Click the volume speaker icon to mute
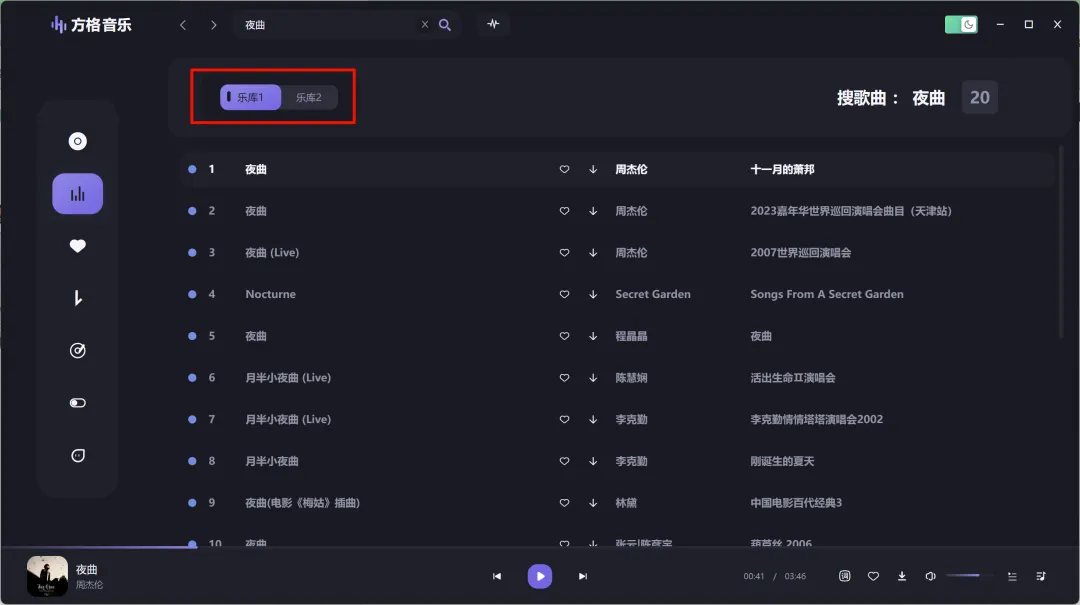Viewport: 1080px width, 605px height. point(930,576)
